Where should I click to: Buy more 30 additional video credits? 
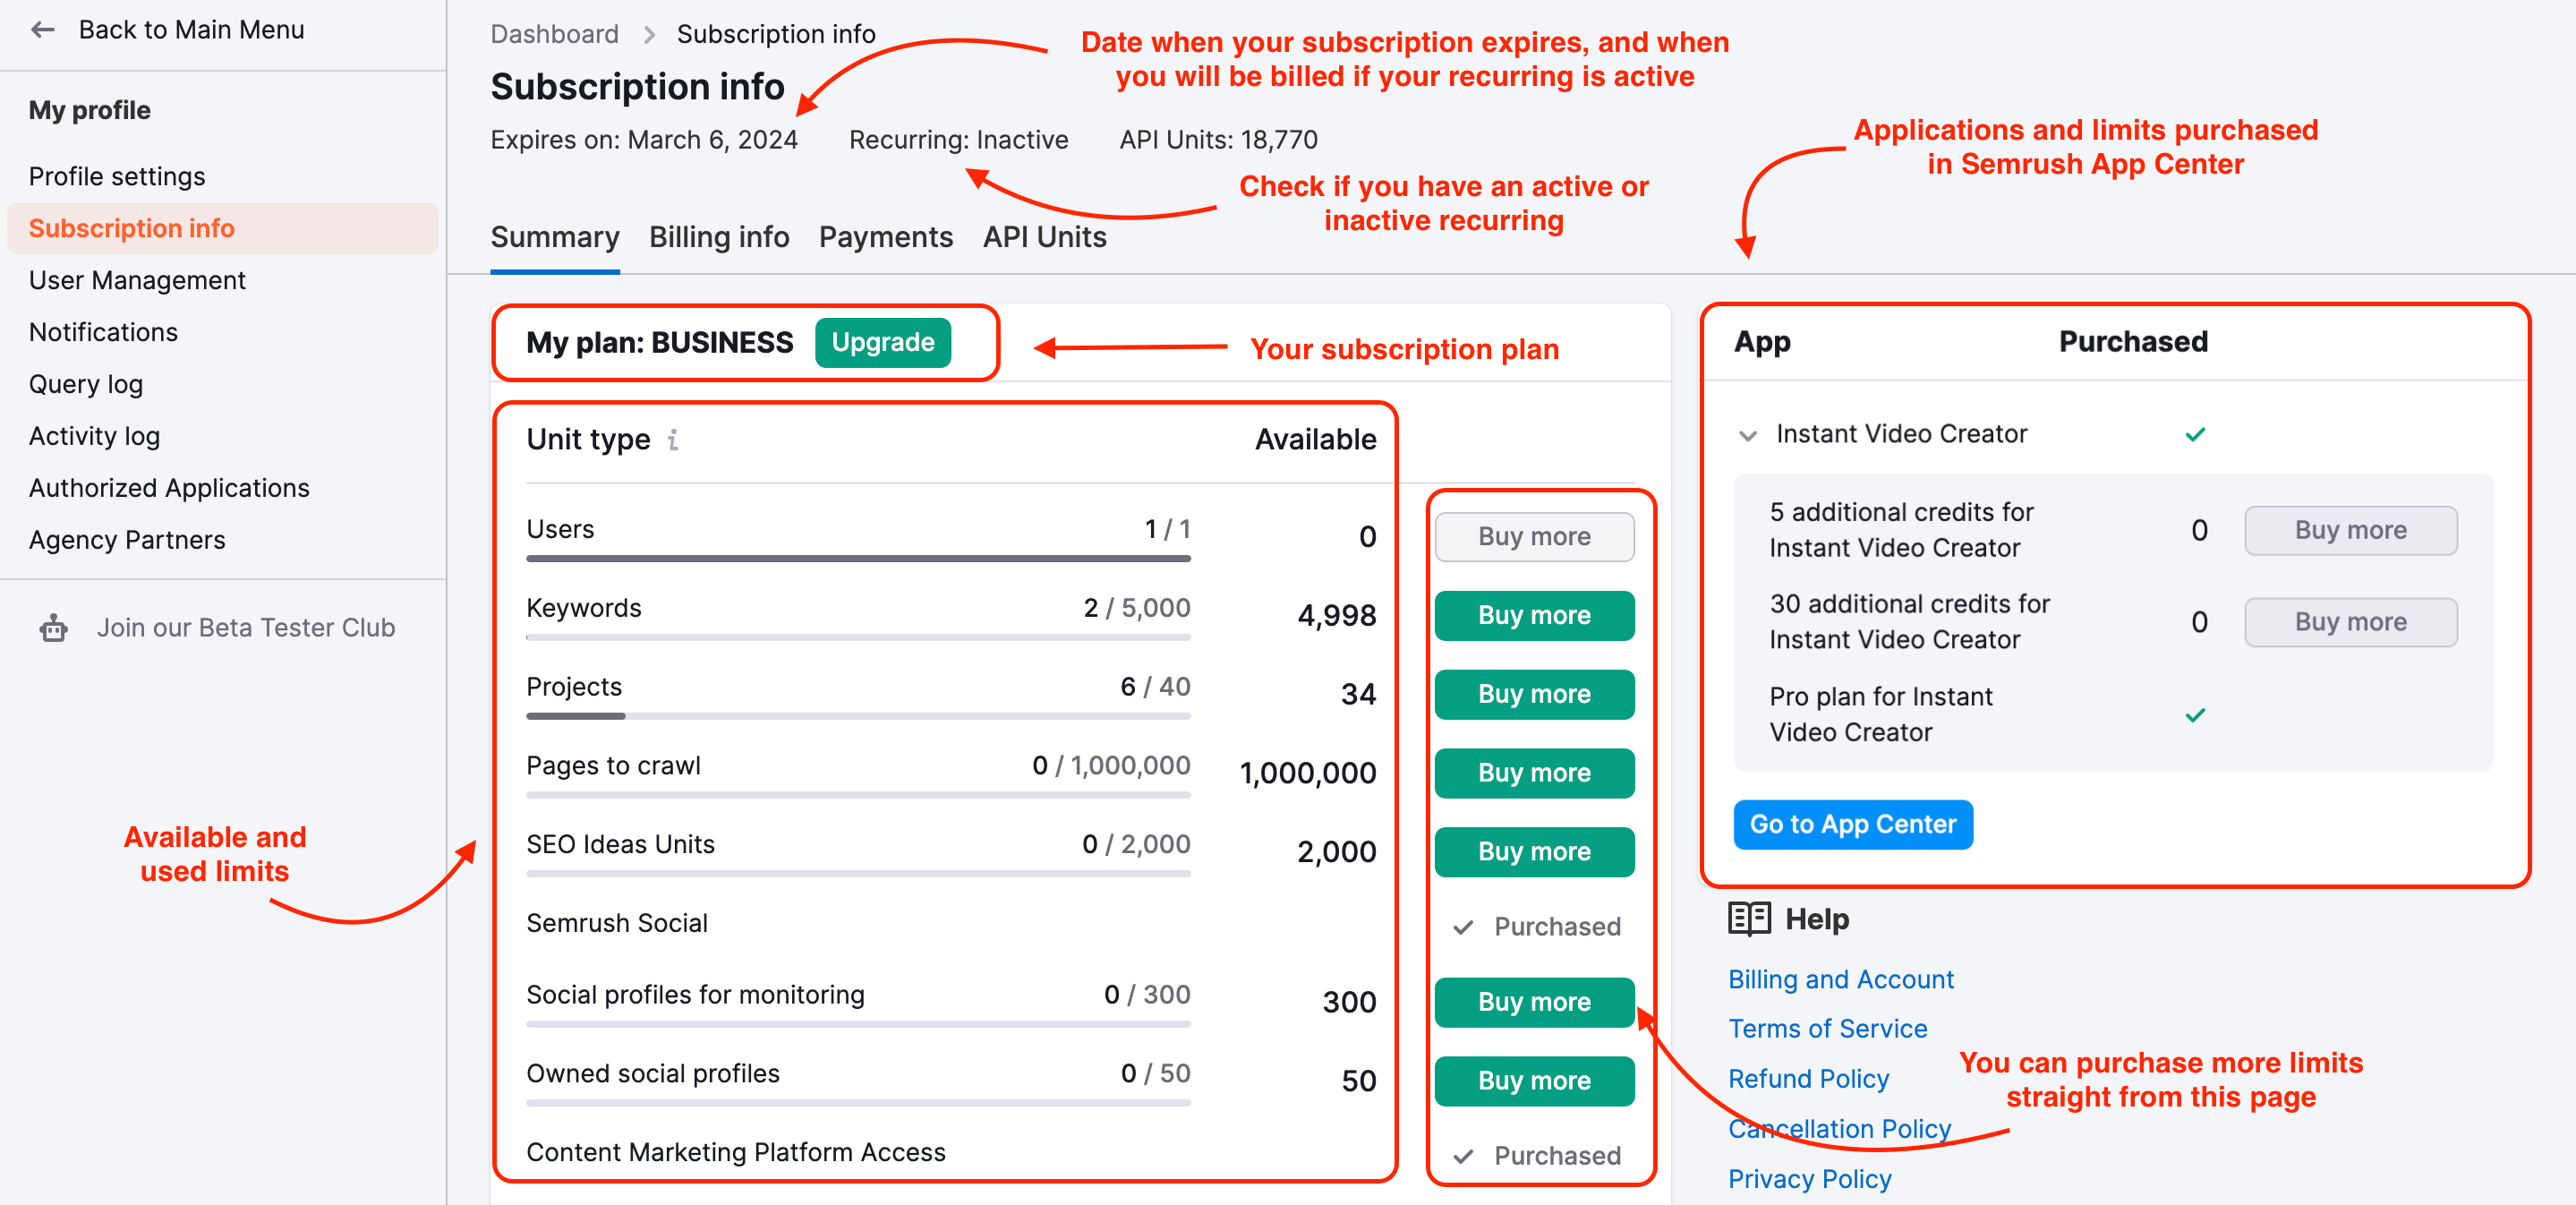pos(2350,622)
